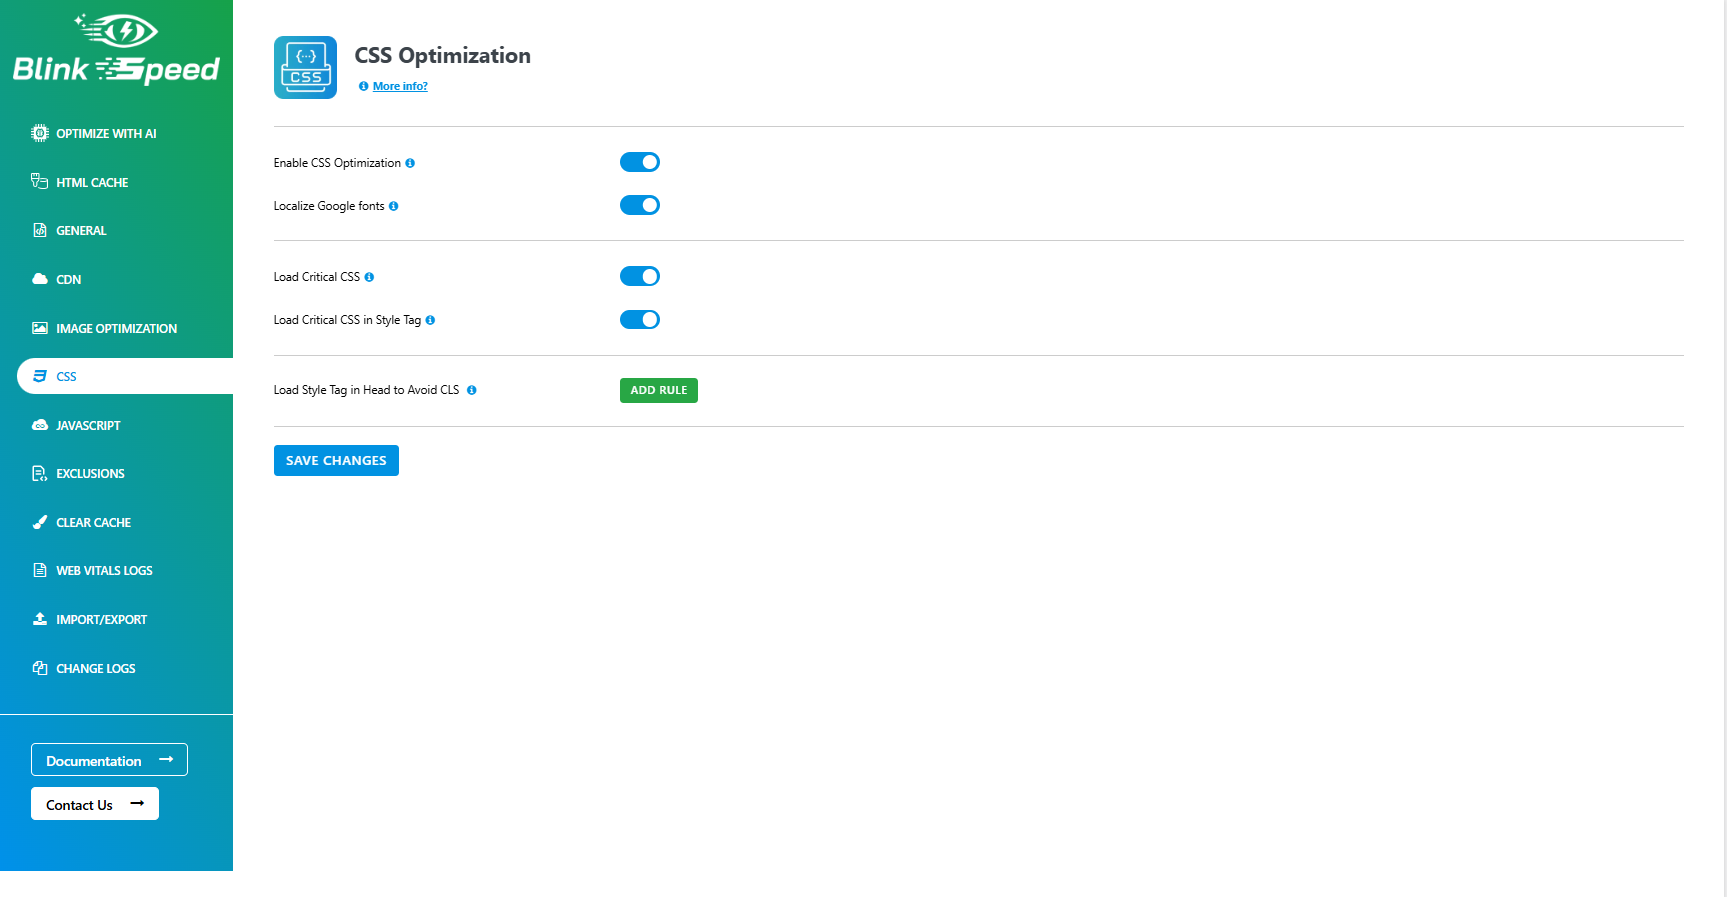This screenshot has height=897, width=1727.
Task: Disable Load Critical CSS
Action: pos(639,276)
